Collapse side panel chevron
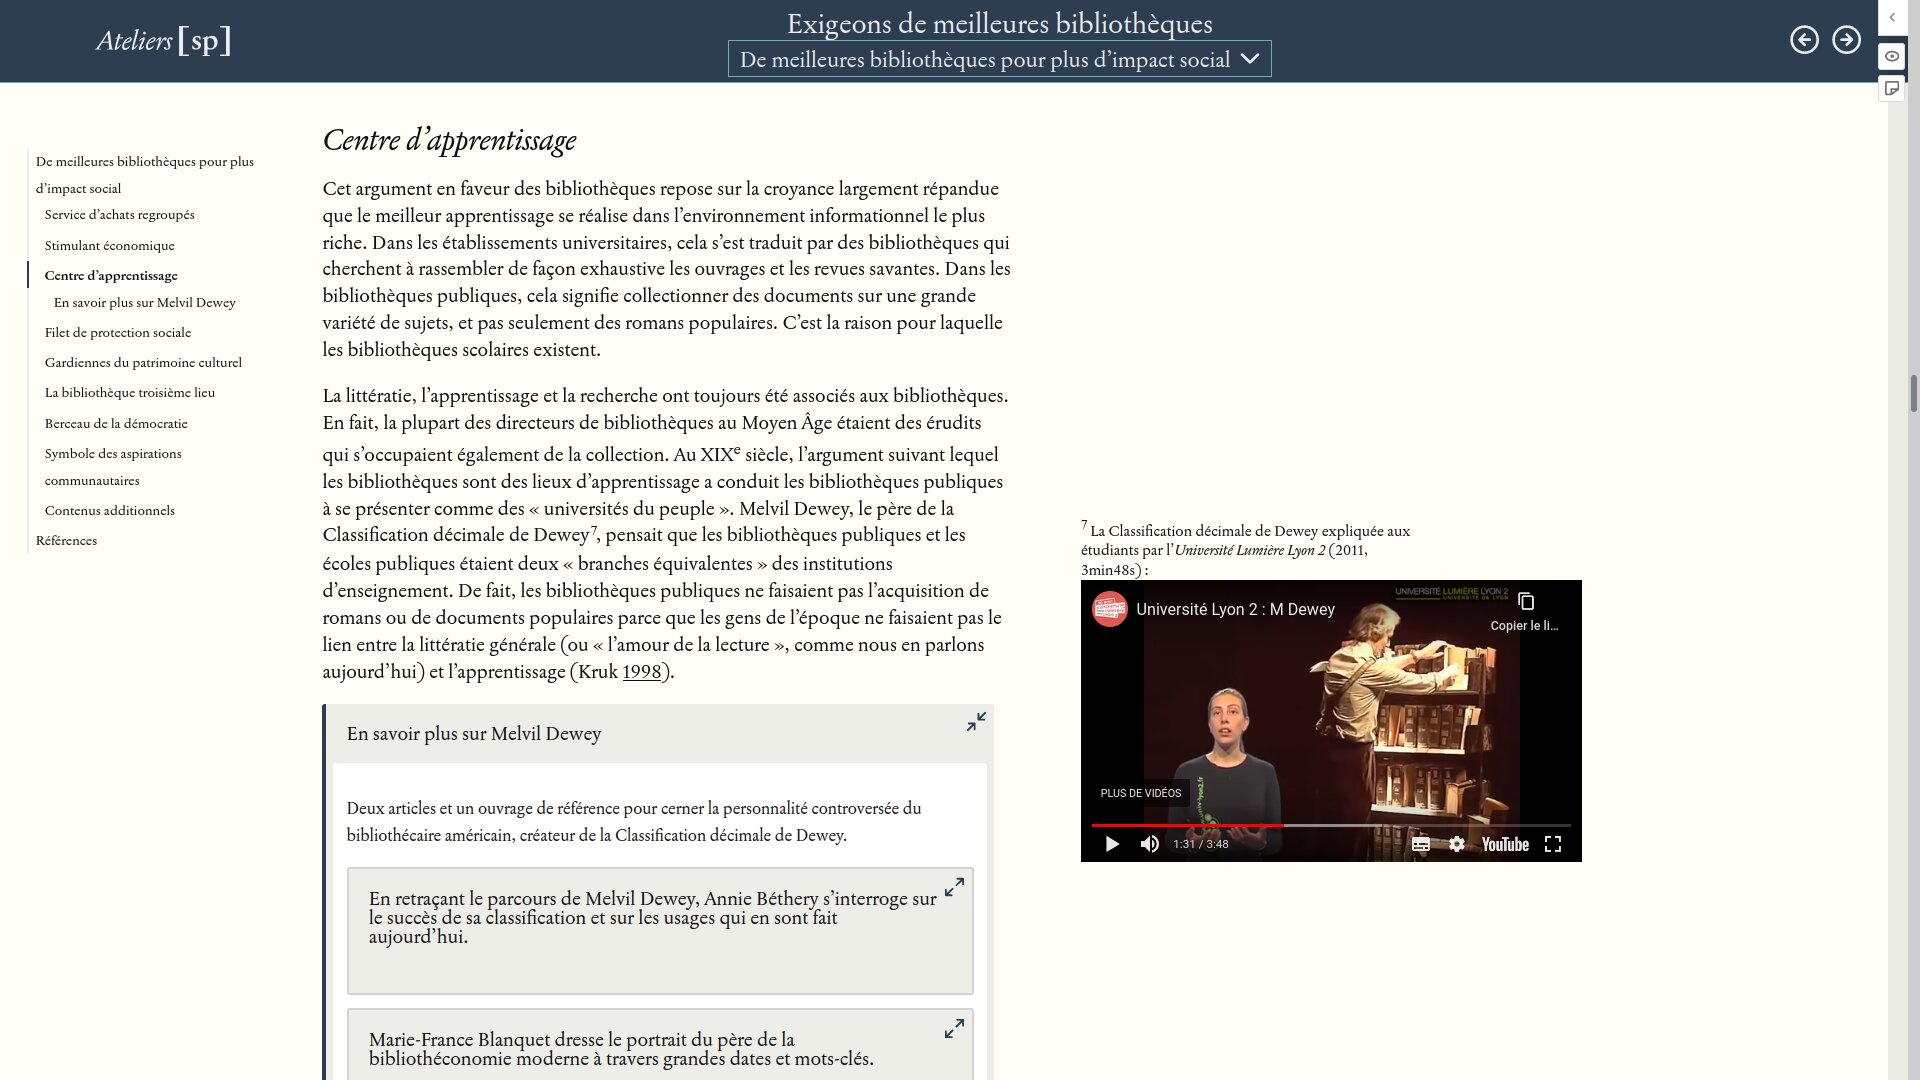The image size is (1920, 1080). [x=1892, y=18]
